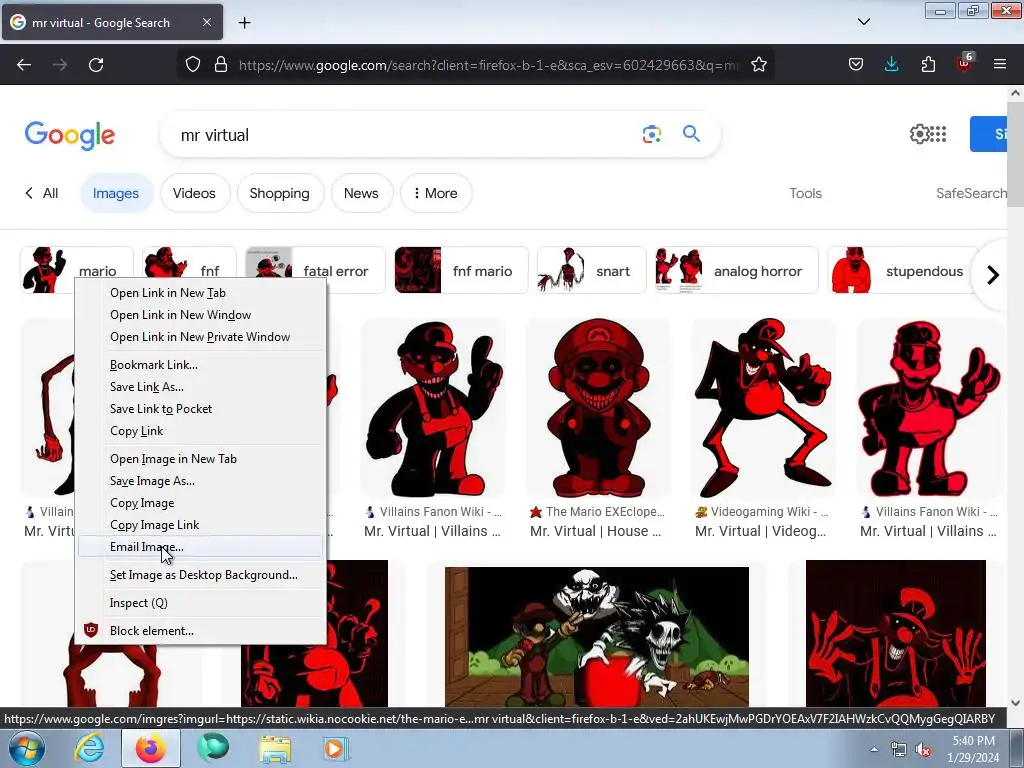Switch to the News tab
Viewport: 1024px width, 768px height.
(x=361, y=193)
